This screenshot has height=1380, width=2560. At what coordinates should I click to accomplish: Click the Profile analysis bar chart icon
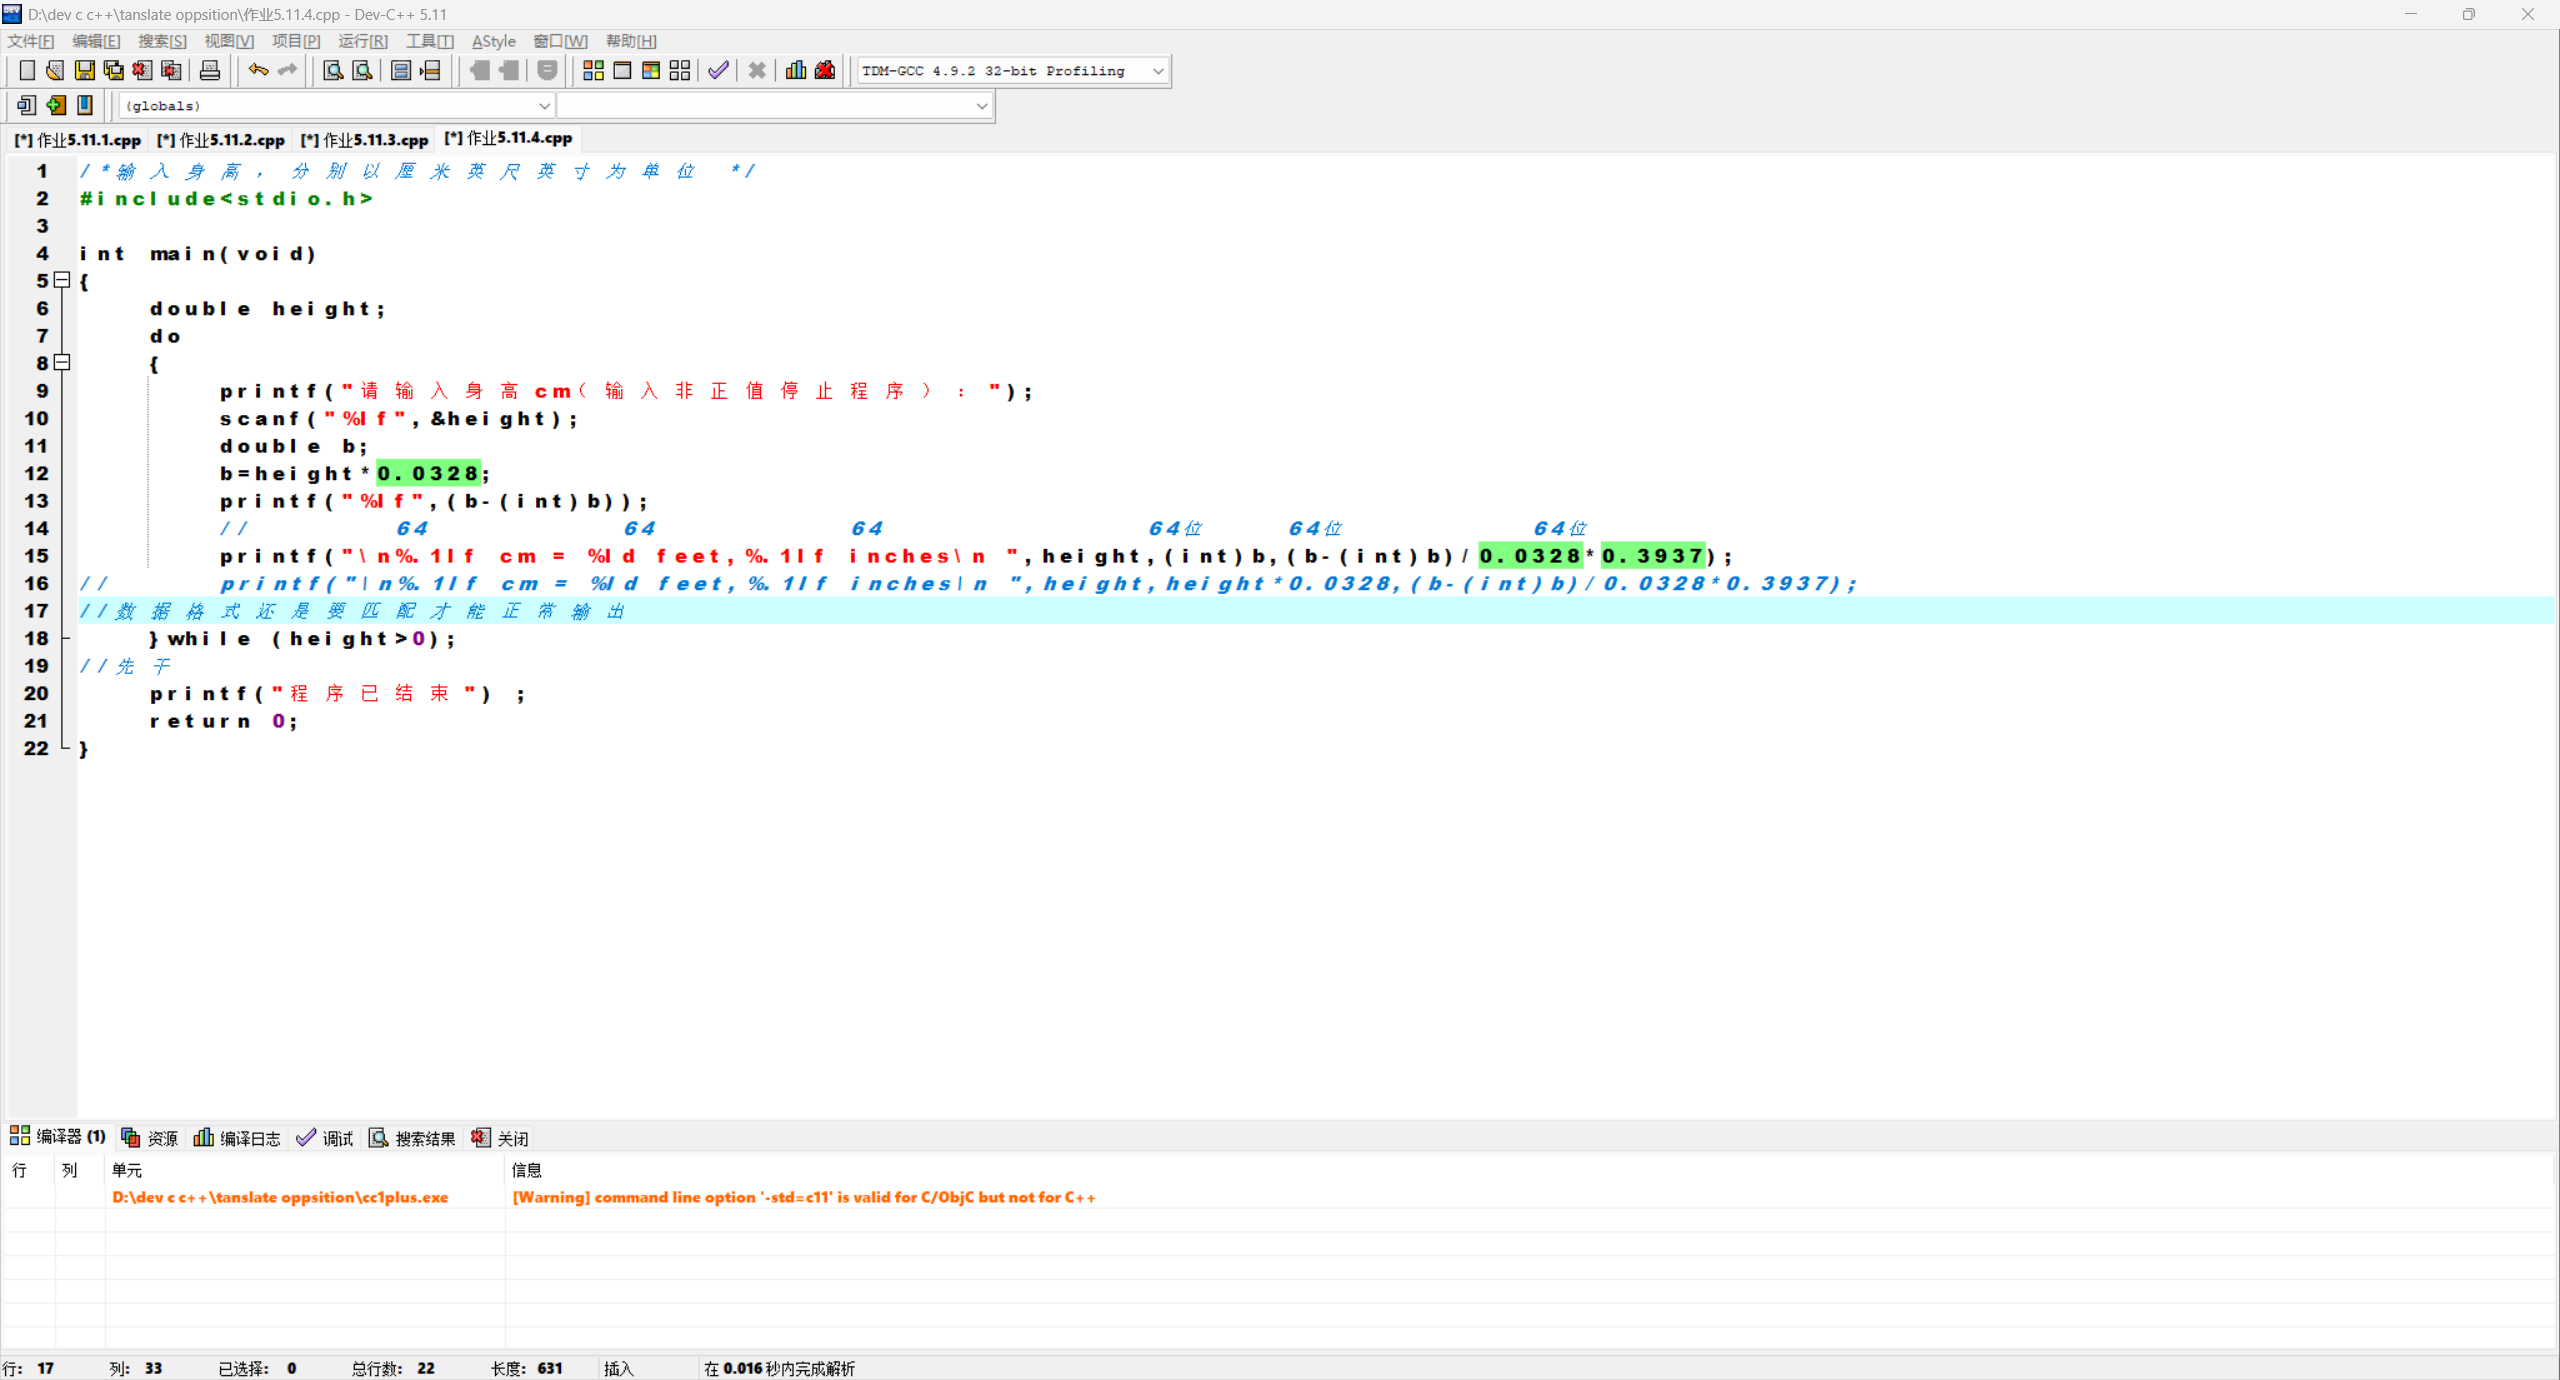tap(796, 70)
